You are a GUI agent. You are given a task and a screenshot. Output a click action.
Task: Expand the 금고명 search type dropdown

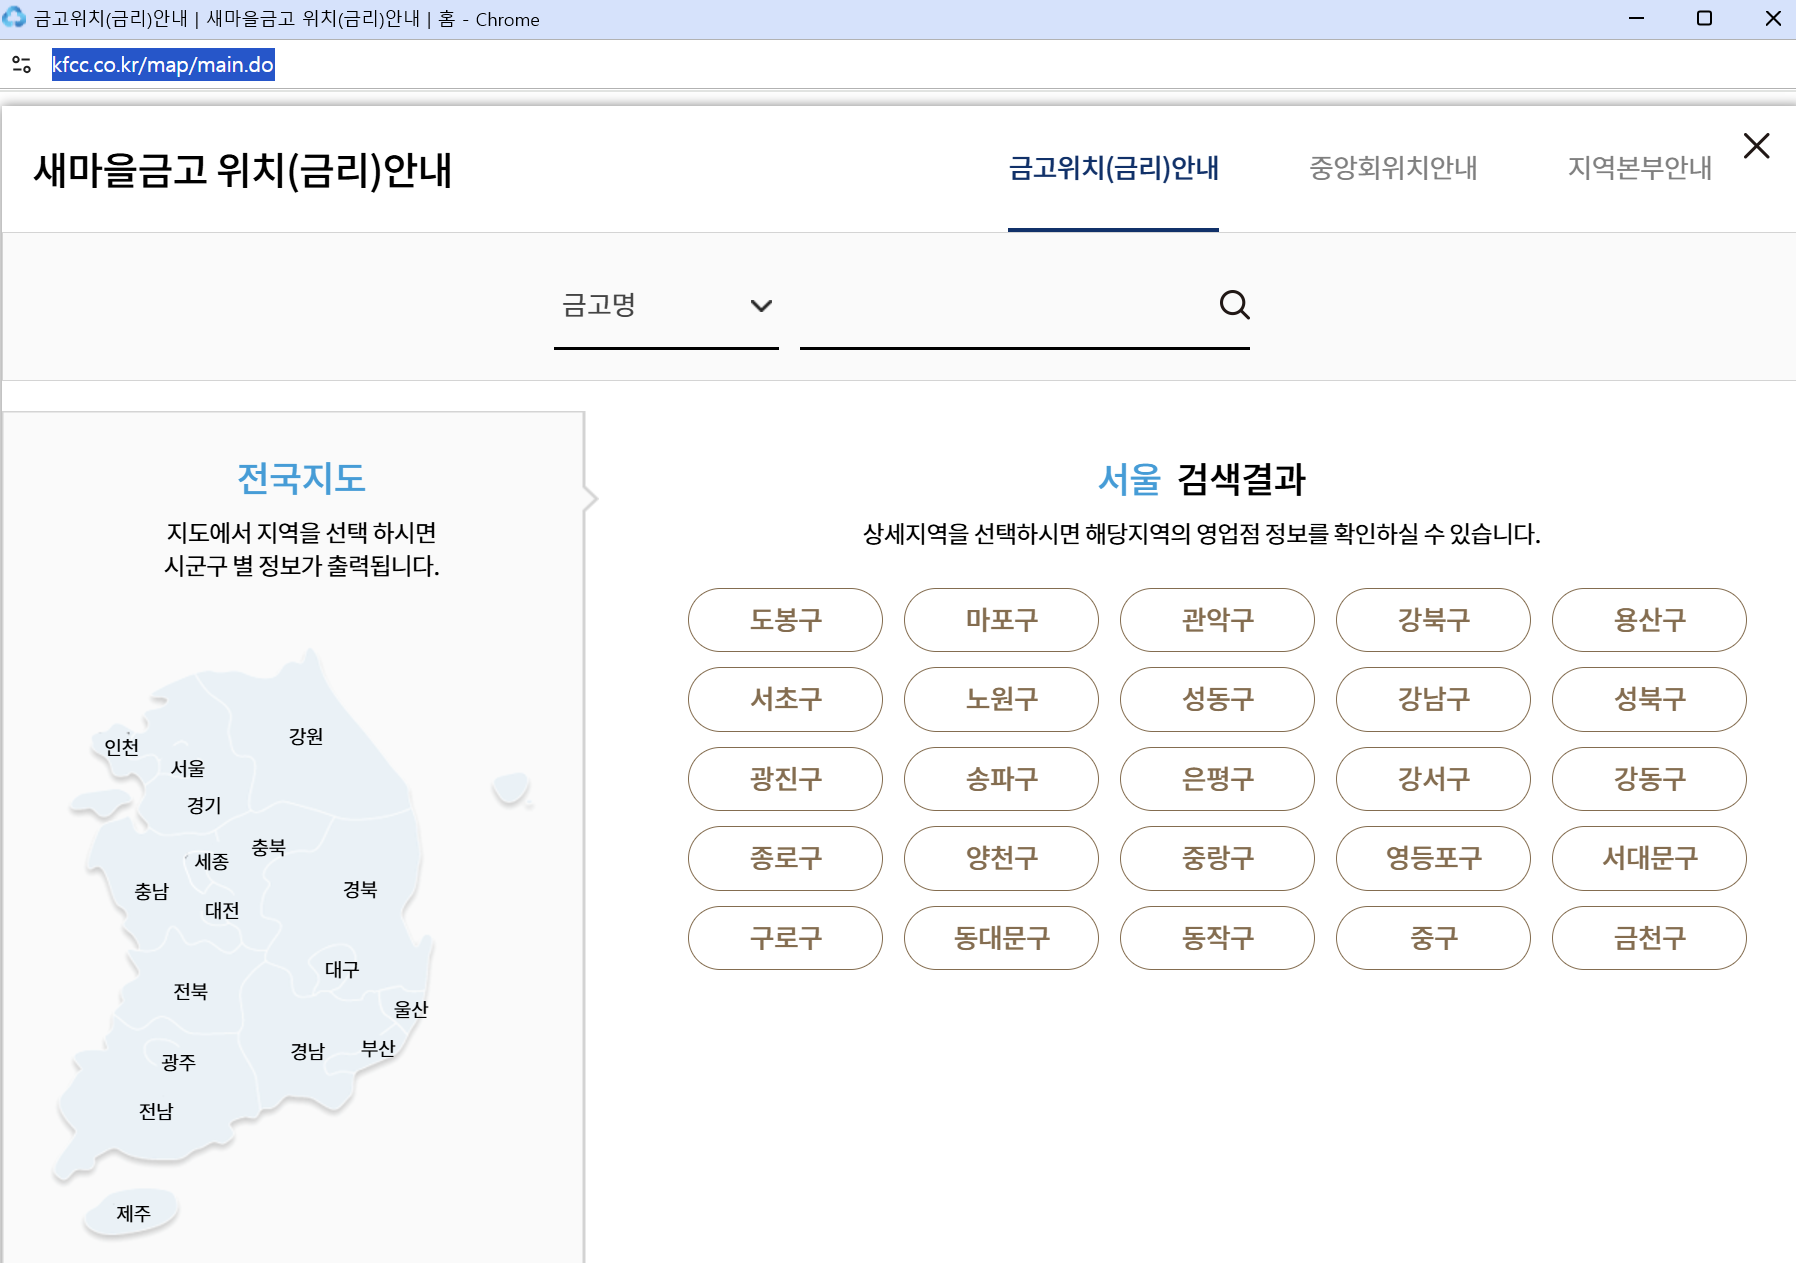tap(666, 305)
